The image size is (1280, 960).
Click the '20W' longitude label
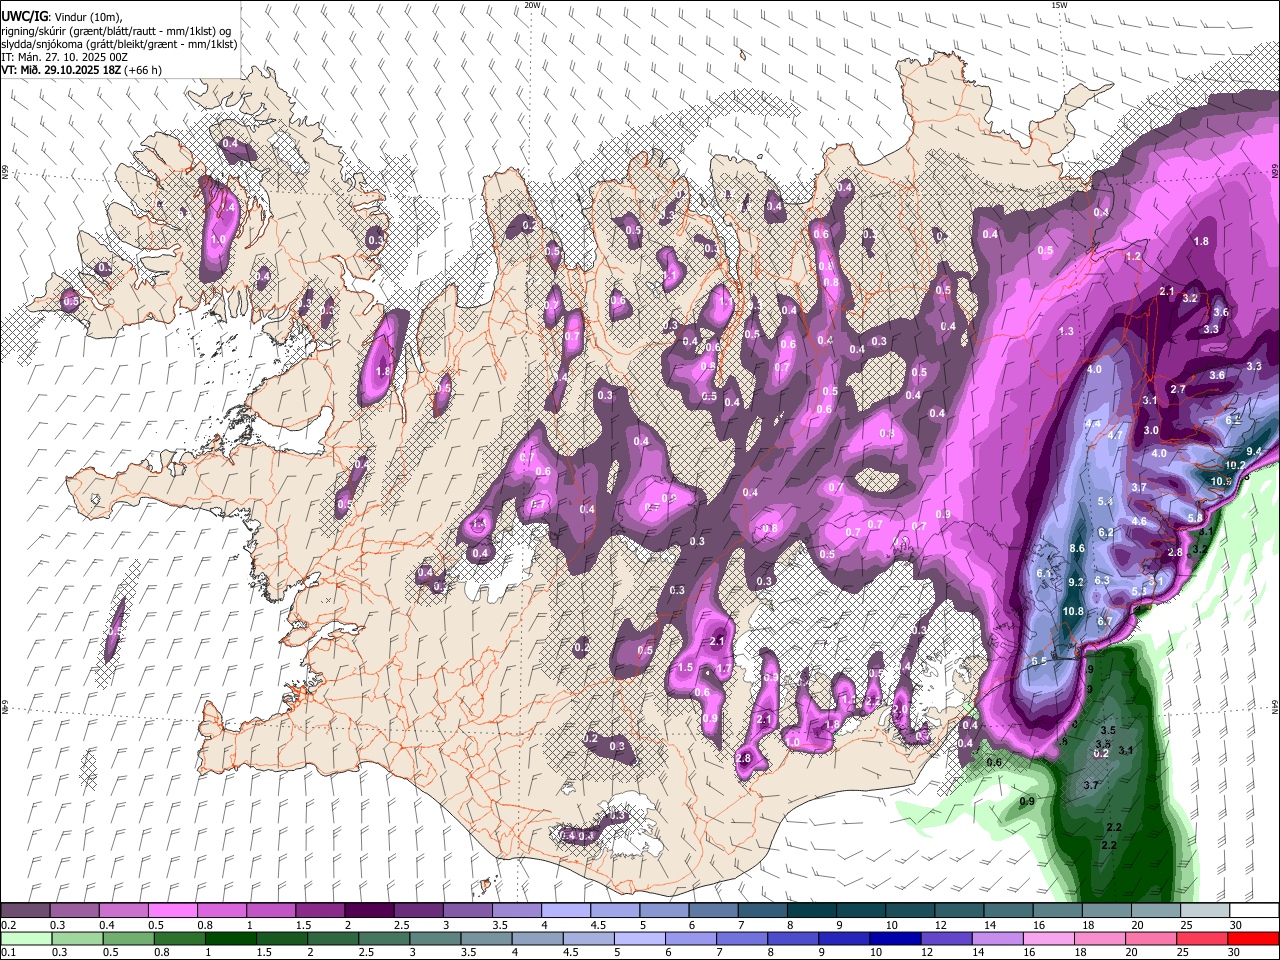click(x=533, y=5)
